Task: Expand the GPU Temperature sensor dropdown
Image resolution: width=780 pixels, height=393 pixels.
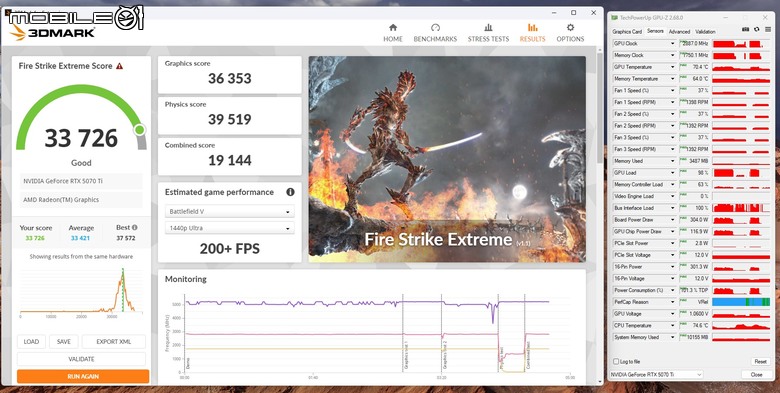Action: point(673,67)
